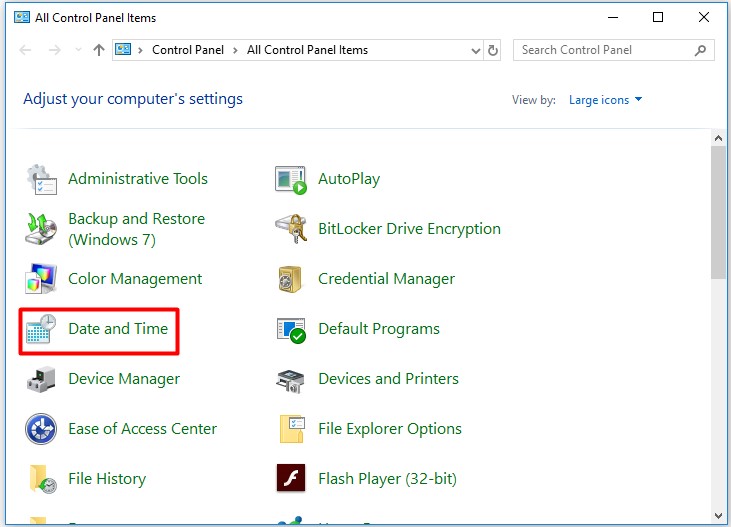731x527 pixels.
Task: Open BitLocker Drive Encryption link
Action: click(409, 229)
